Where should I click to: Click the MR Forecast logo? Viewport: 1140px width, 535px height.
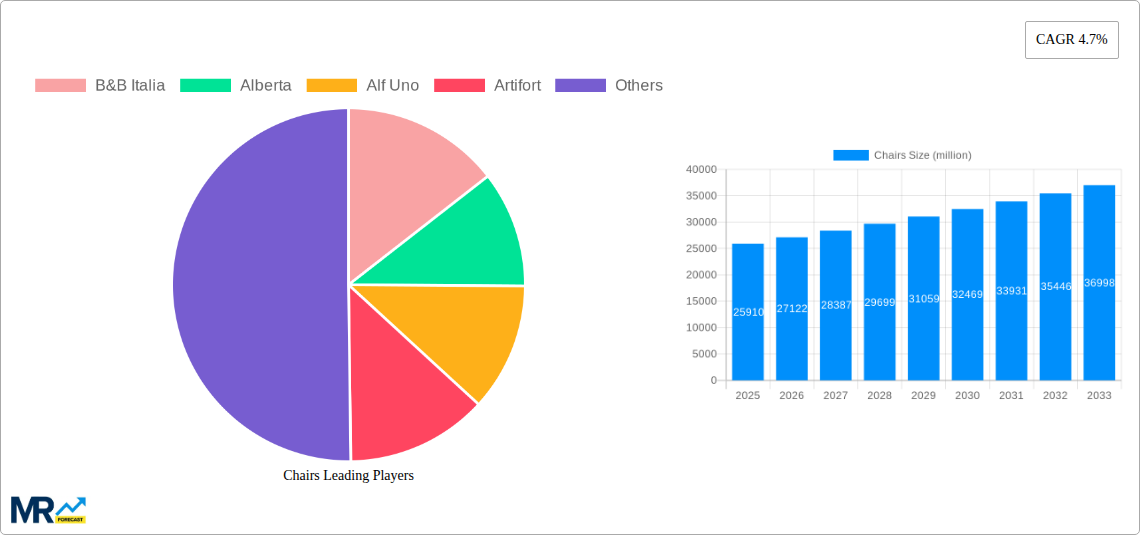click(x=48, y=510)
